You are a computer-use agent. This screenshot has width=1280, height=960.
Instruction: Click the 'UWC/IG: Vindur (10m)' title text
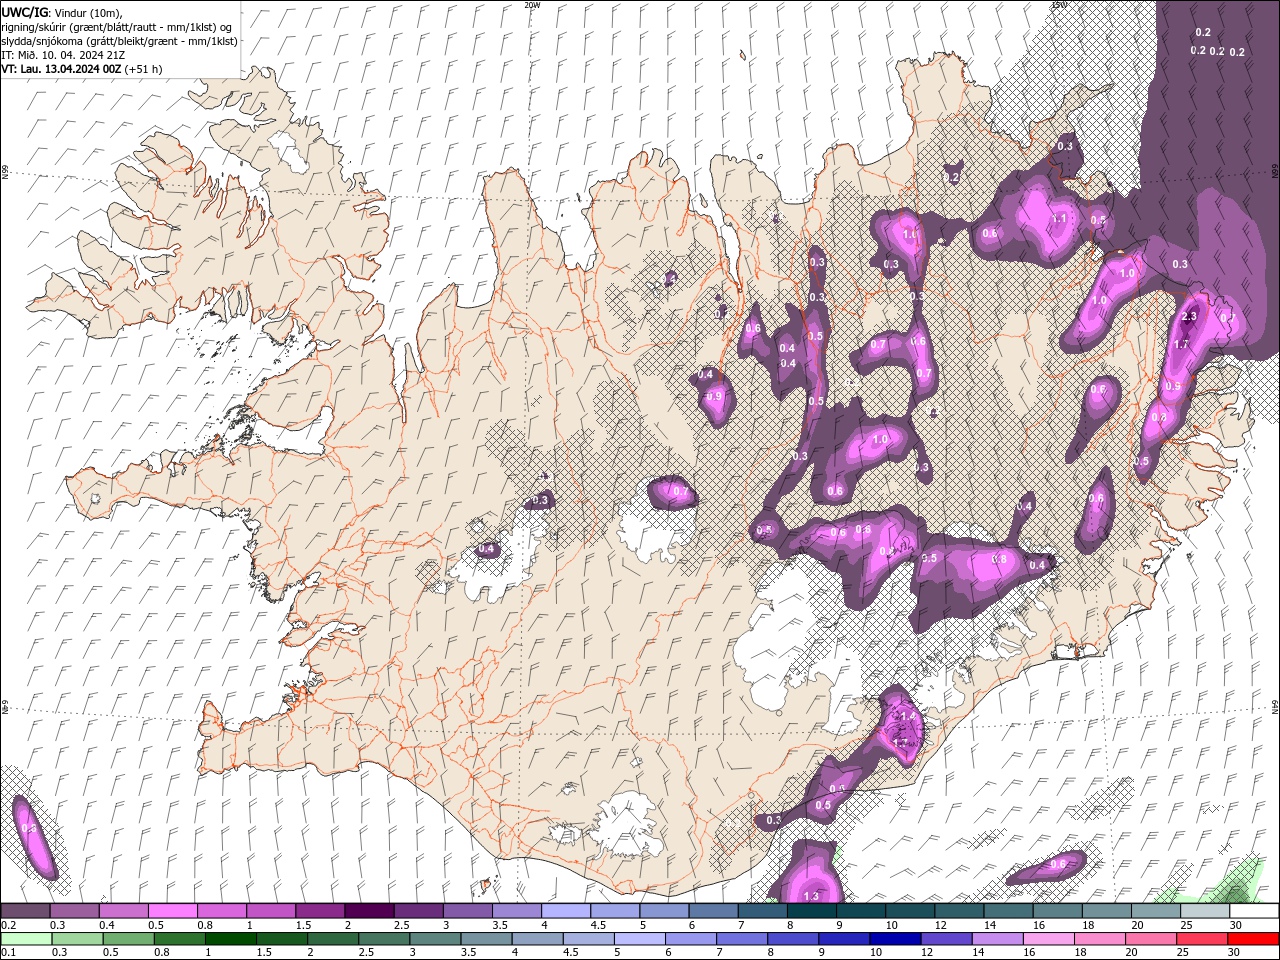62,12
